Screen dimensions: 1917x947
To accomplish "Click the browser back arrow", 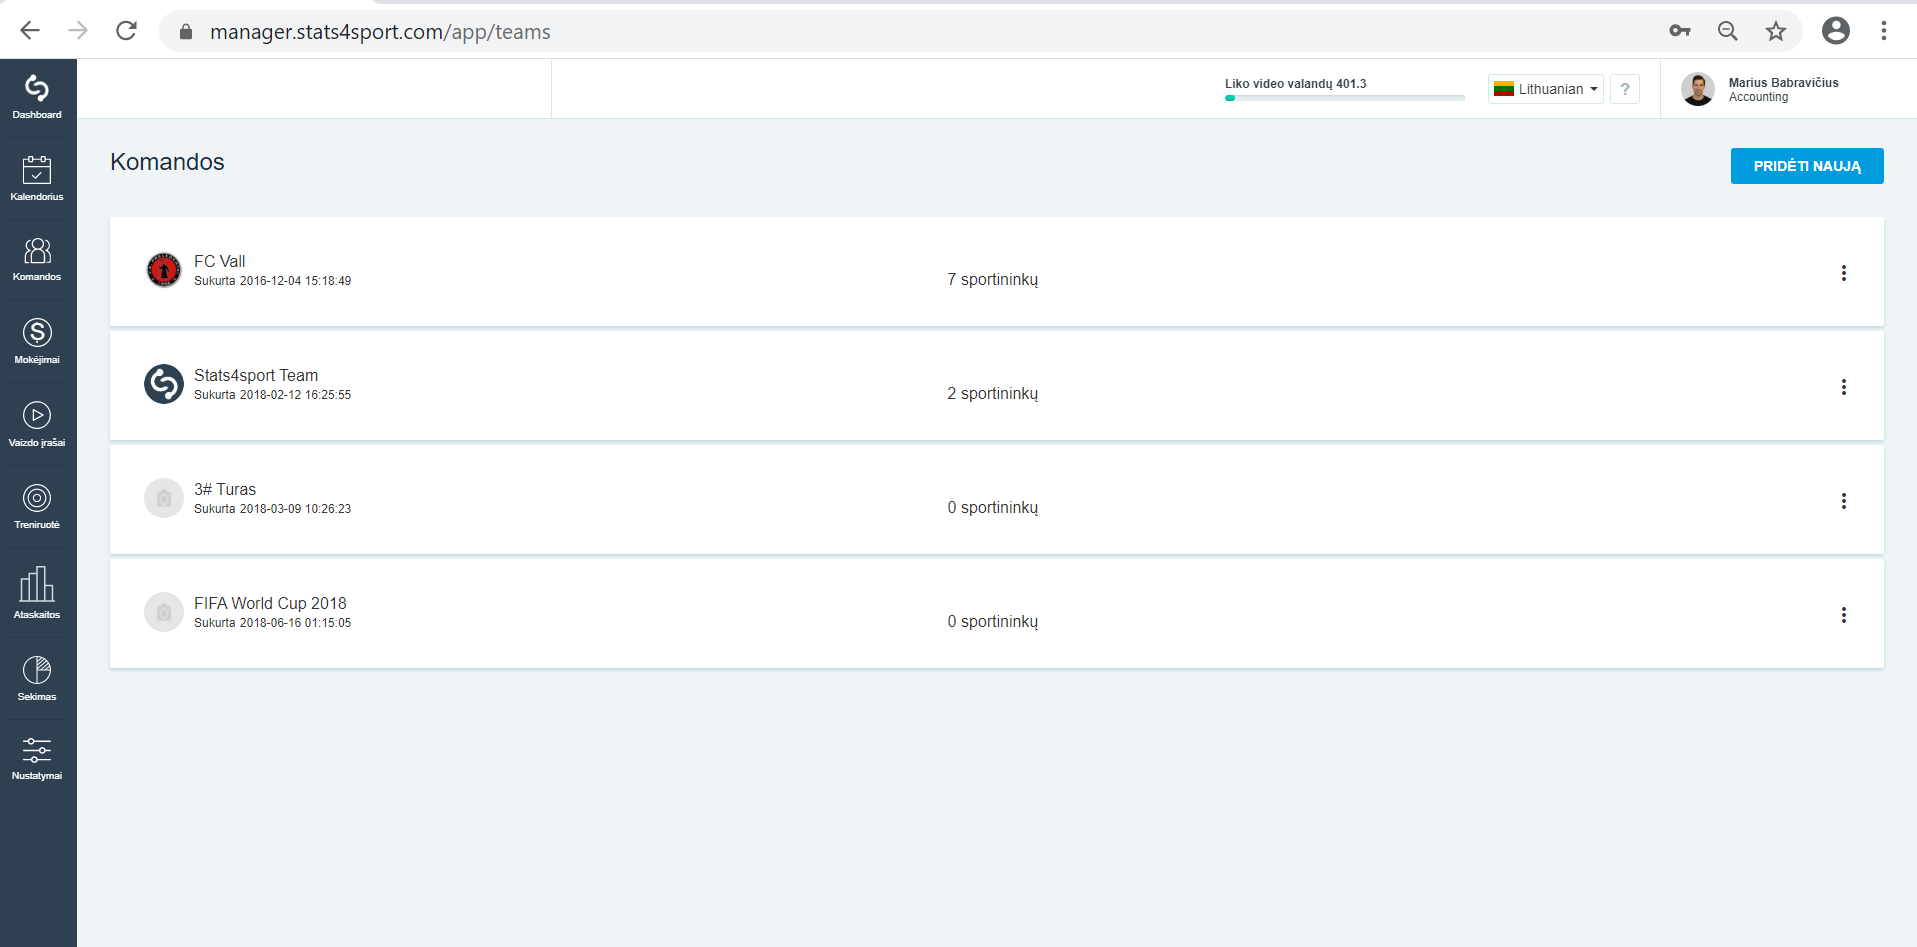I will pyautogui.click(x=30, y=31).
